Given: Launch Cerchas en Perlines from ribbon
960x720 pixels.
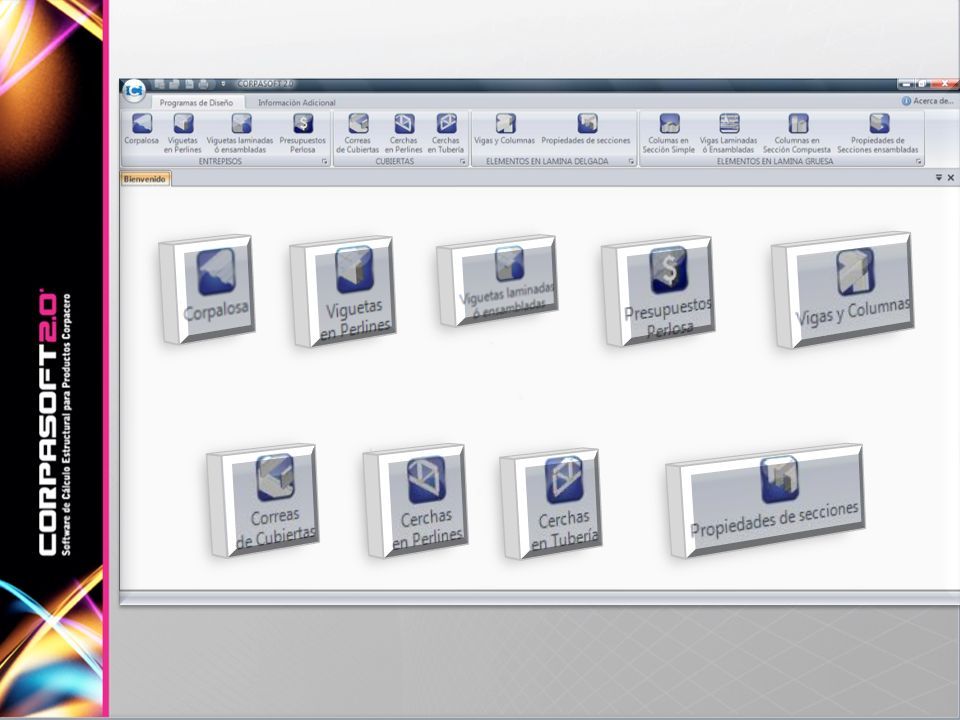Looking at the screenshot, I should (x=403, y=133).
